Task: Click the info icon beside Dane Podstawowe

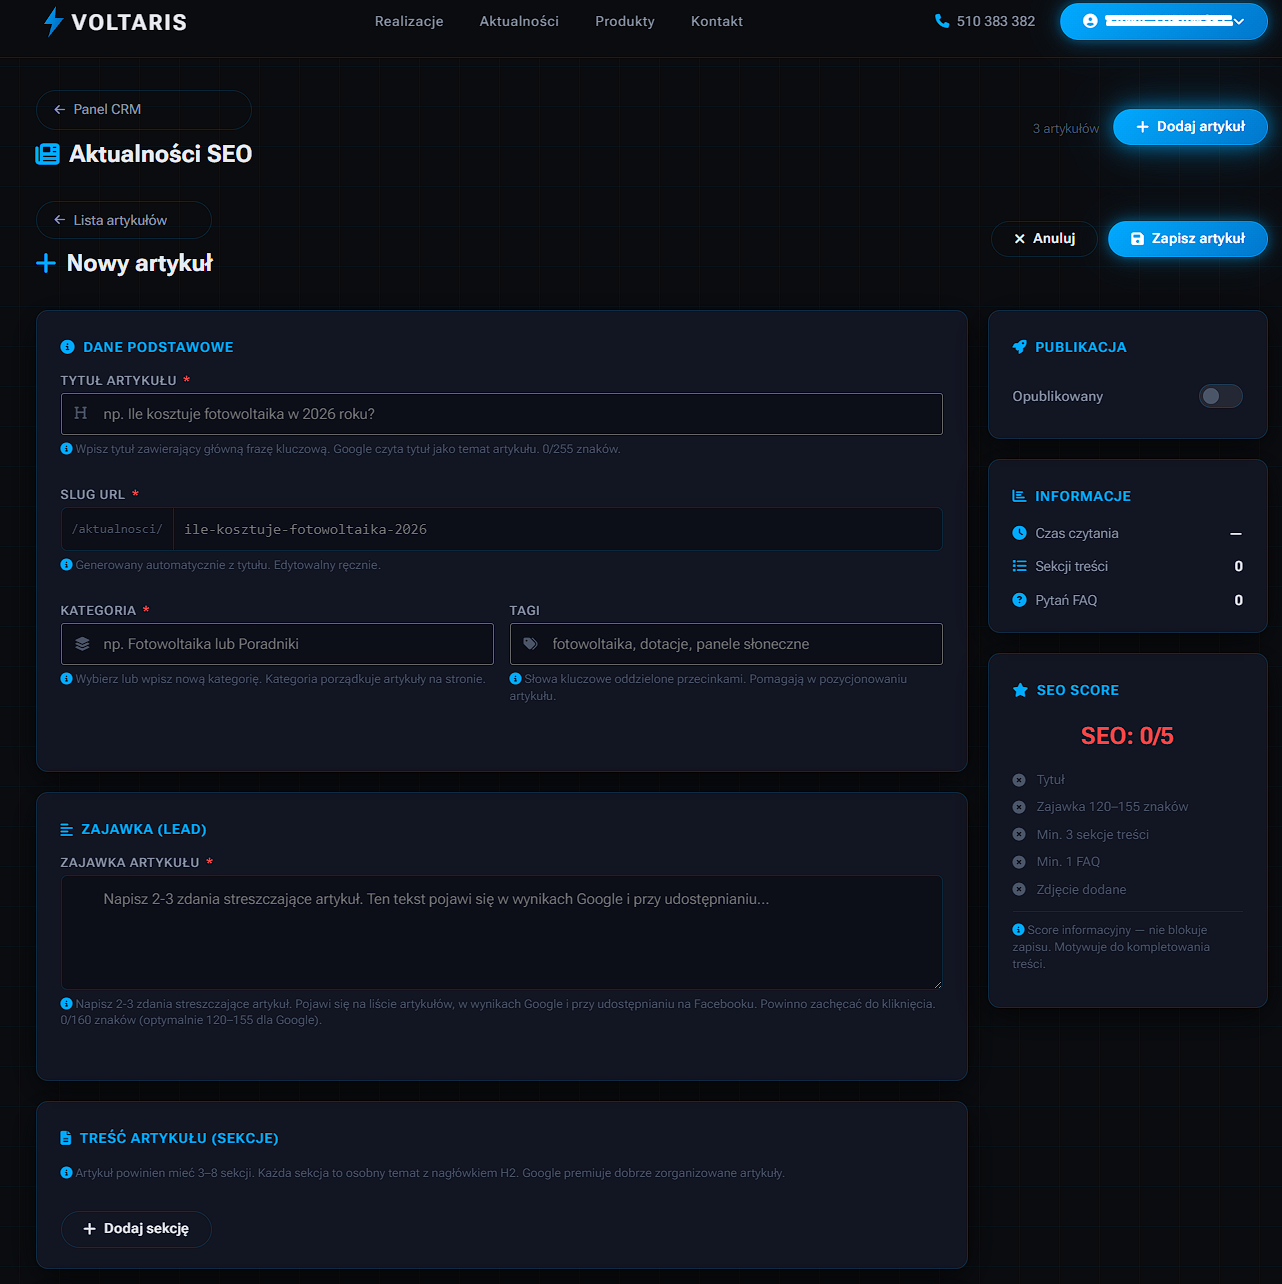Action: coord(67,347)
